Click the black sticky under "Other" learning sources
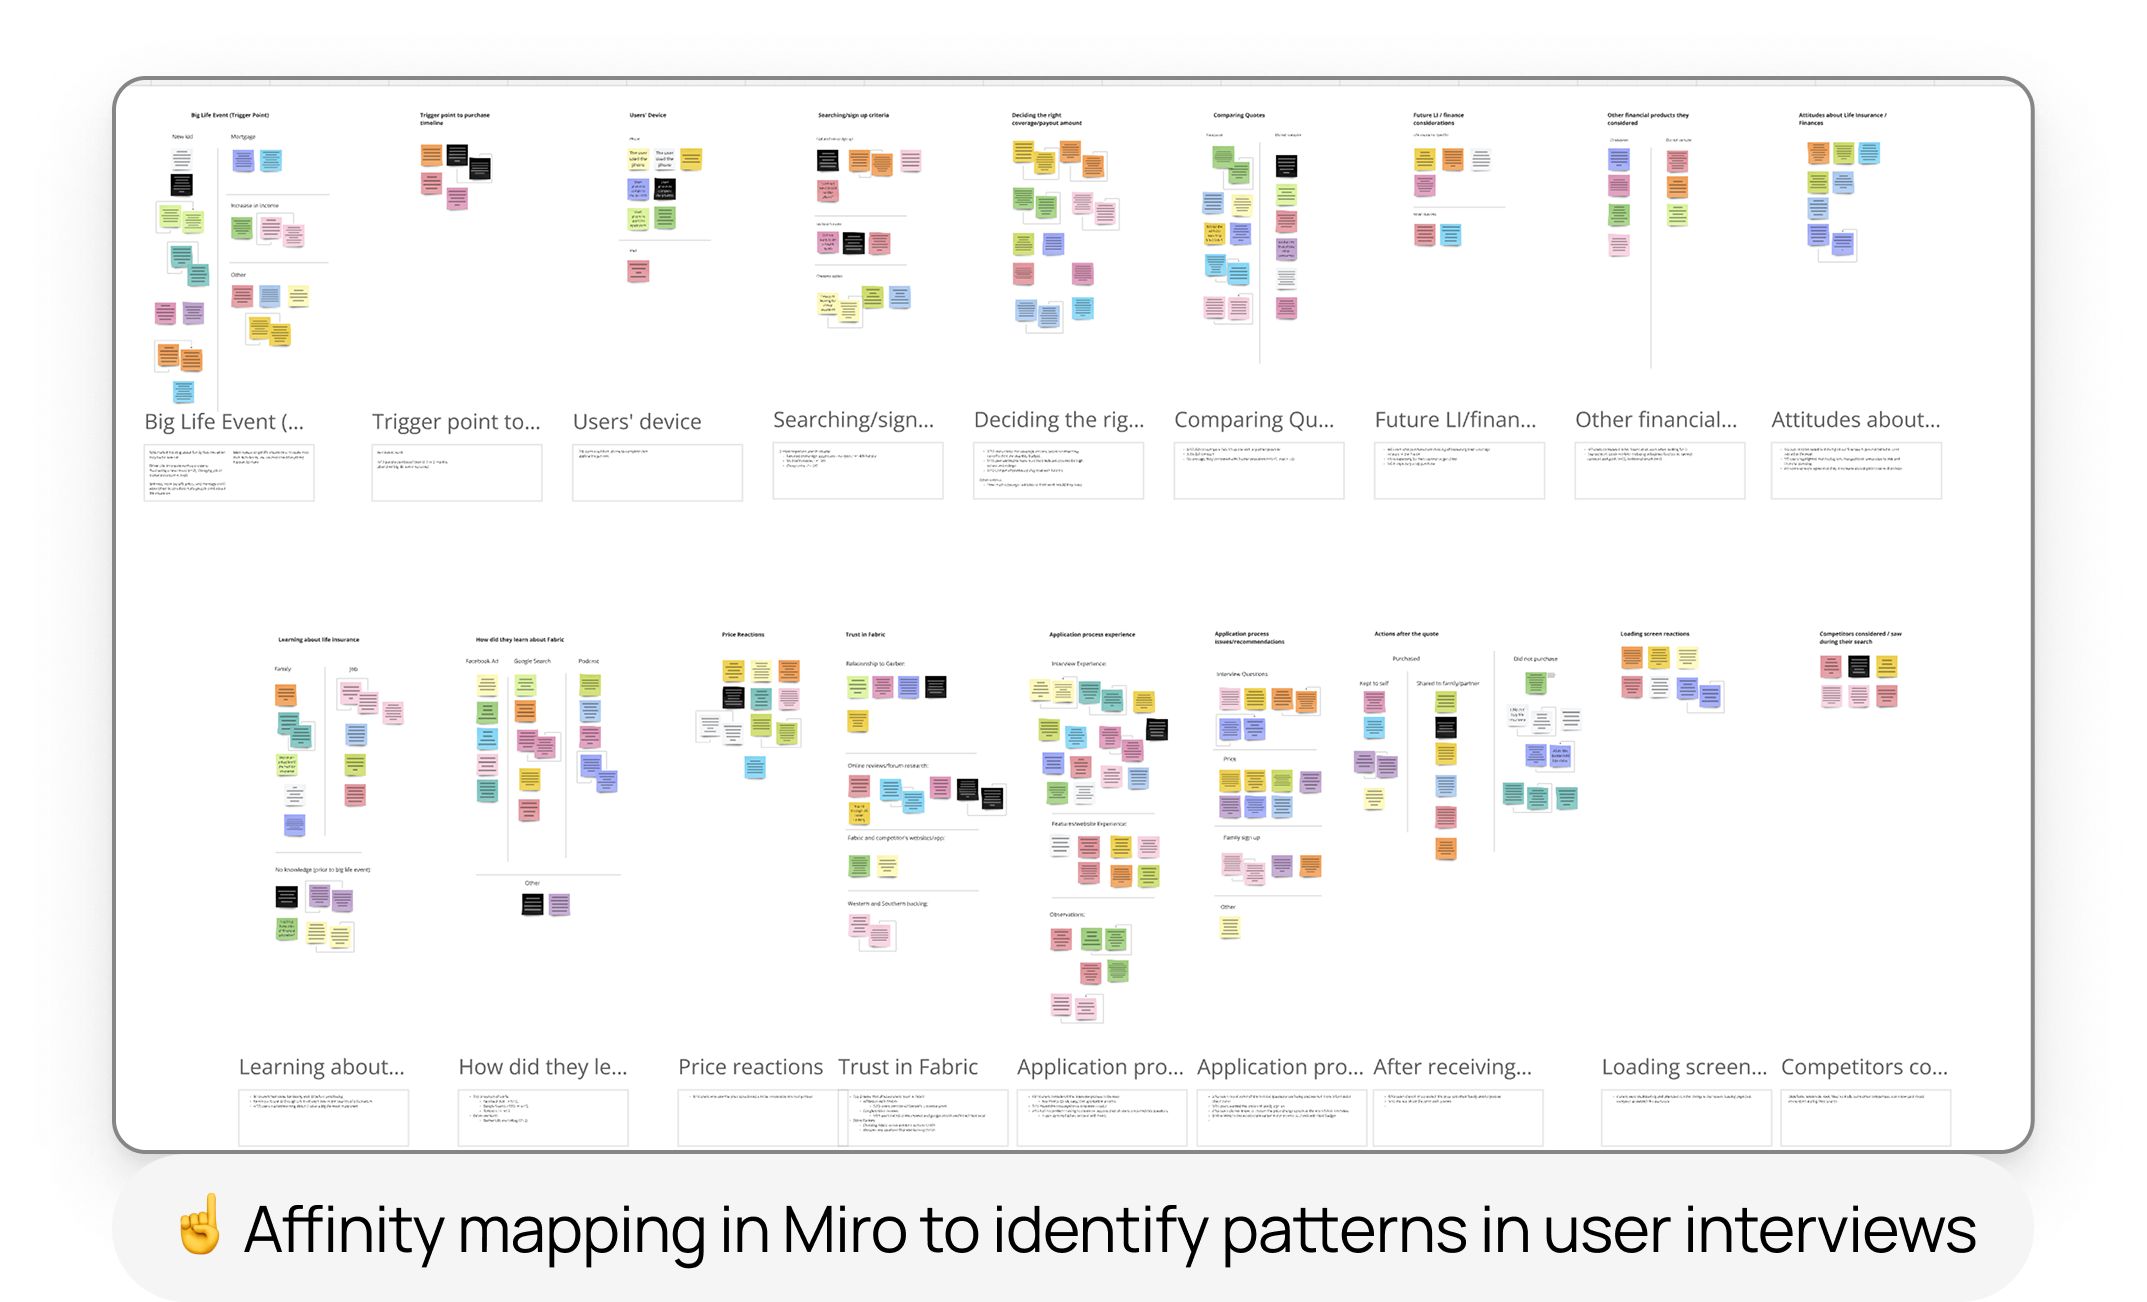This screenshot has width=2147, height=1302. (533, 903)
